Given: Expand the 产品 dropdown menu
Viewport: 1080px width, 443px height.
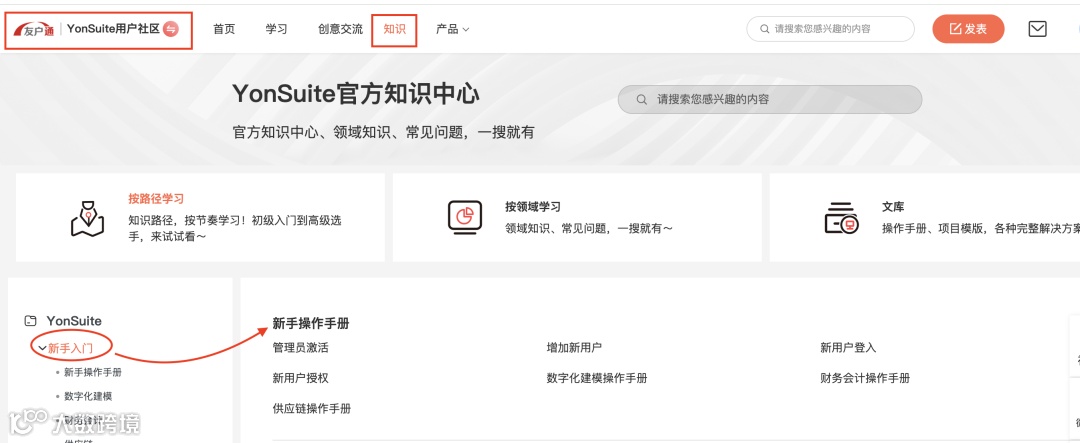Looking at the screenshot, I should pyautogui.click(x=453, y=29).
